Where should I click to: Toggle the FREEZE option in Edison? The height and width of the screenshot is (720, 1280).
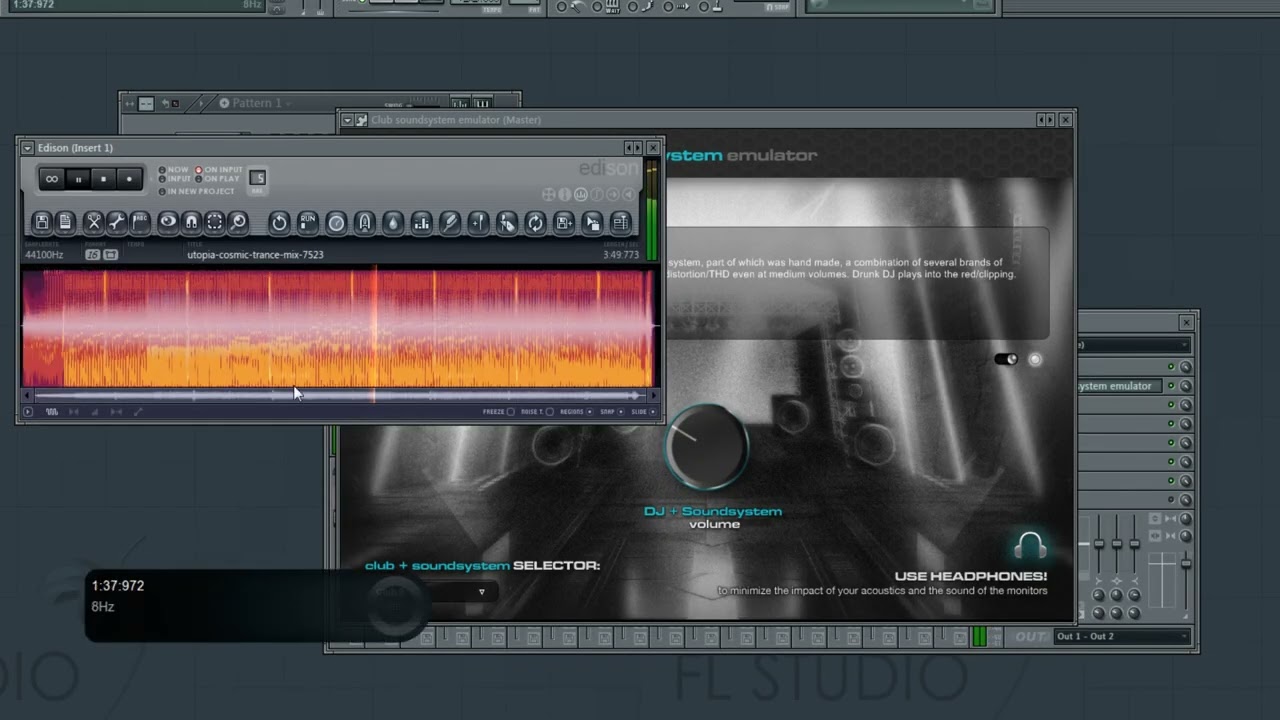coord(499,412)
